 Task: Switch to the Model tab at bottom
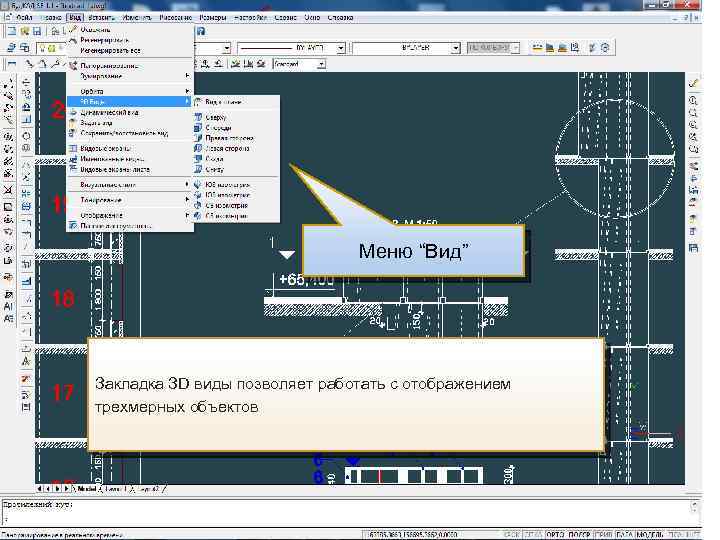click(87, 490)
